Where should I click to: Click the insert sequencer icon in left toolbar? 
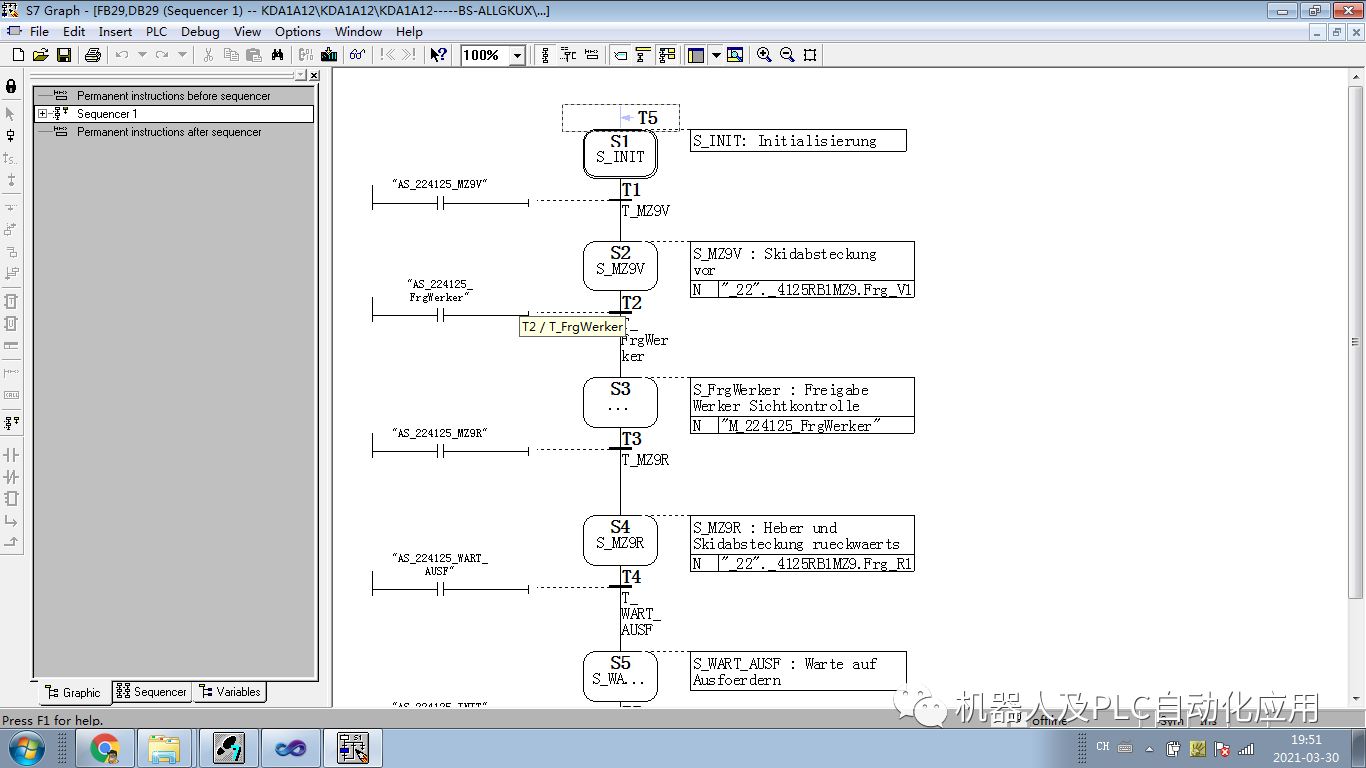click(11, 422)
